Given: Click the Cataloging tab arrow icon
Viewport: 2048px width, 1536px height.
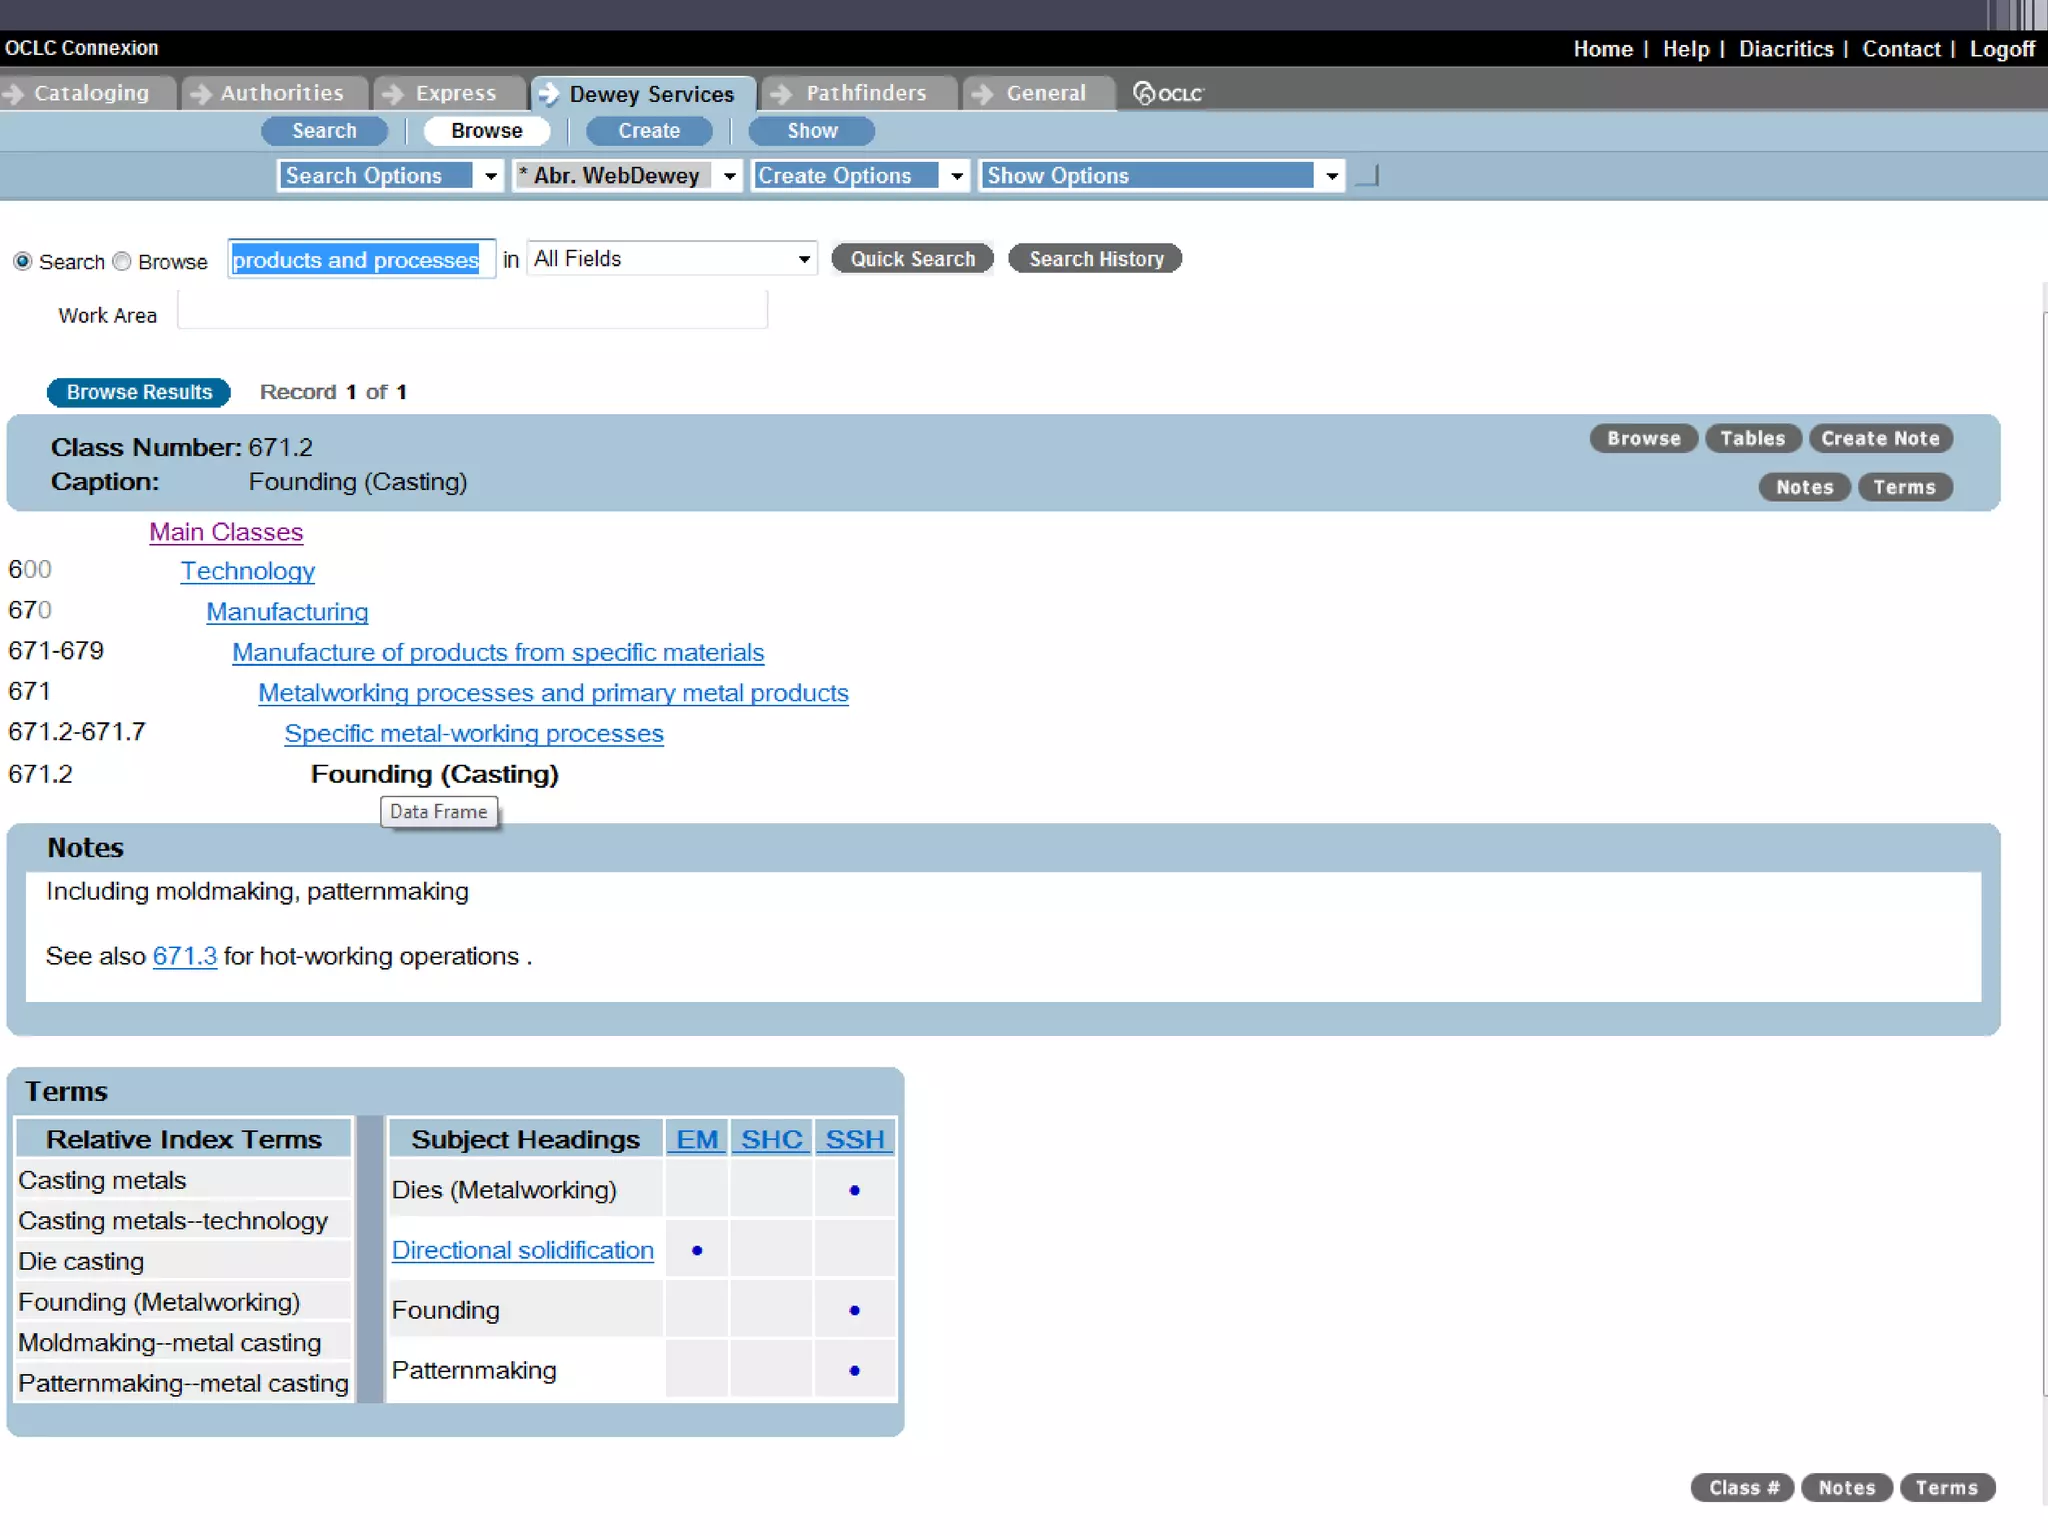Looking at the screenshot, I should pyautogui.click(x=14, y=93).
